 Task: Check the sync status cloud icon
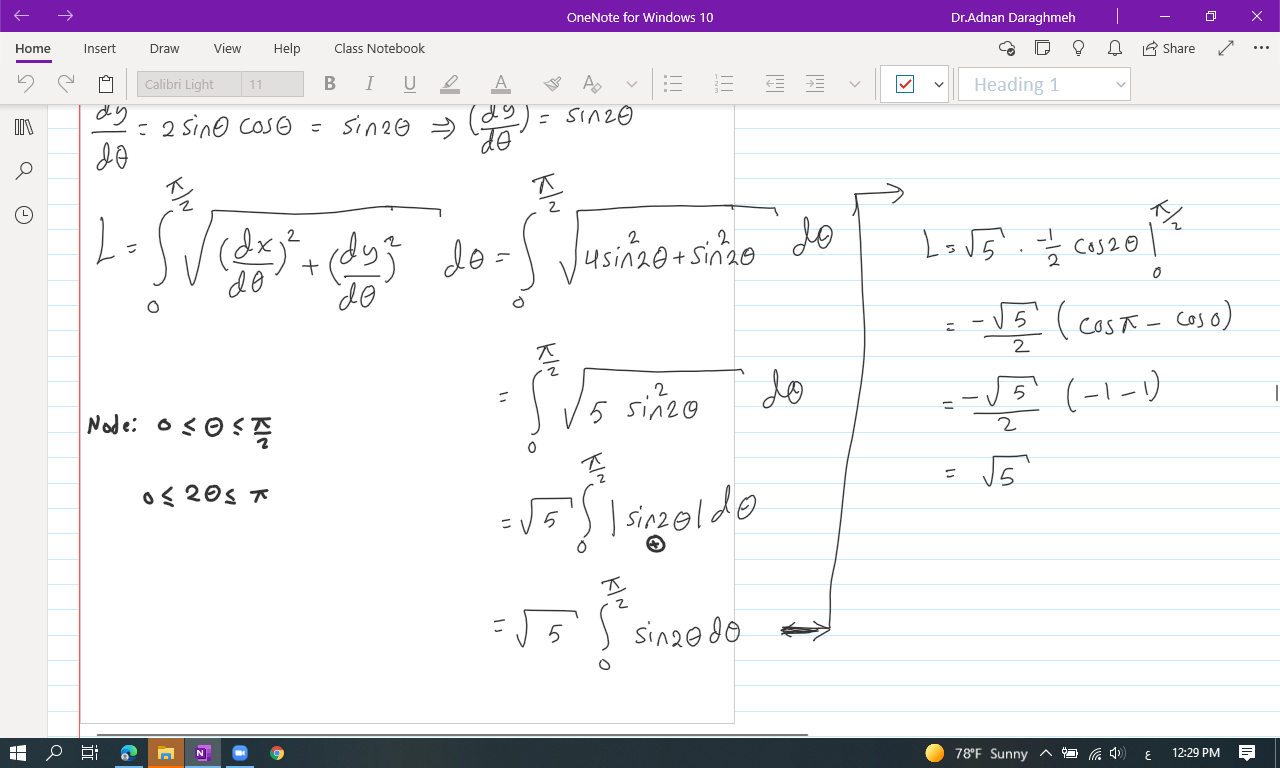tap(1007, 48)
